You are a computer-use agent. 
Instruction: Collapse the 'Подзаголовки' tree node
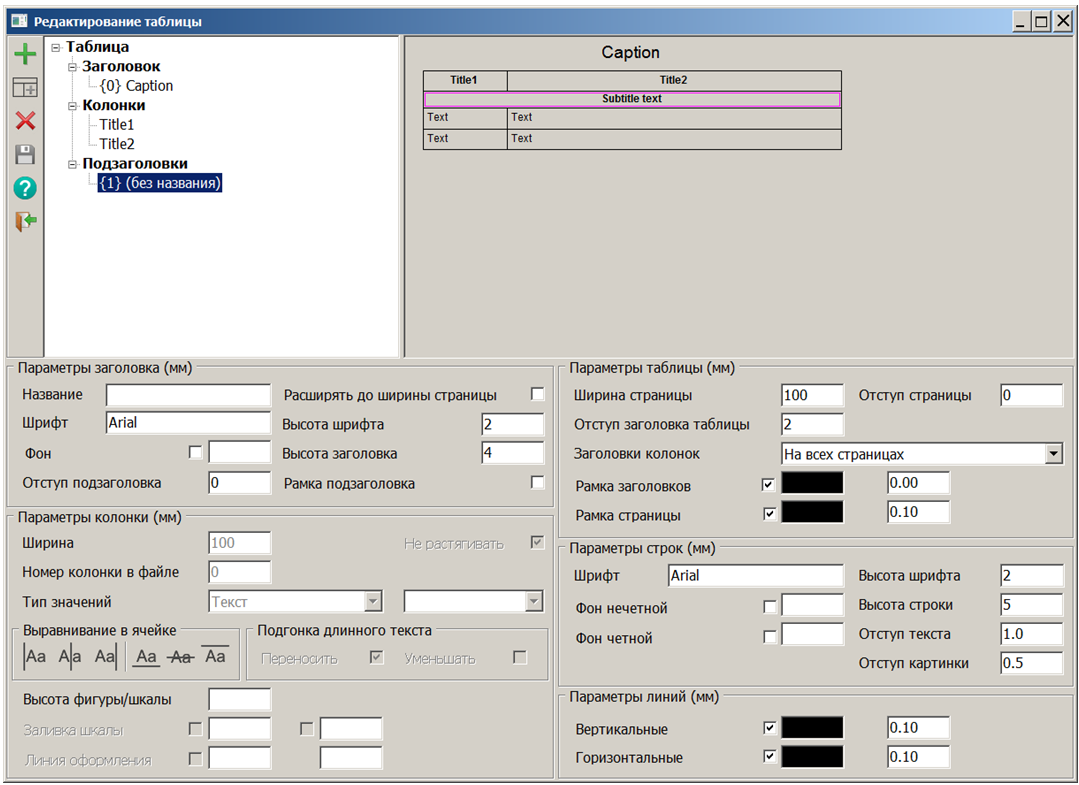(73, 164)
